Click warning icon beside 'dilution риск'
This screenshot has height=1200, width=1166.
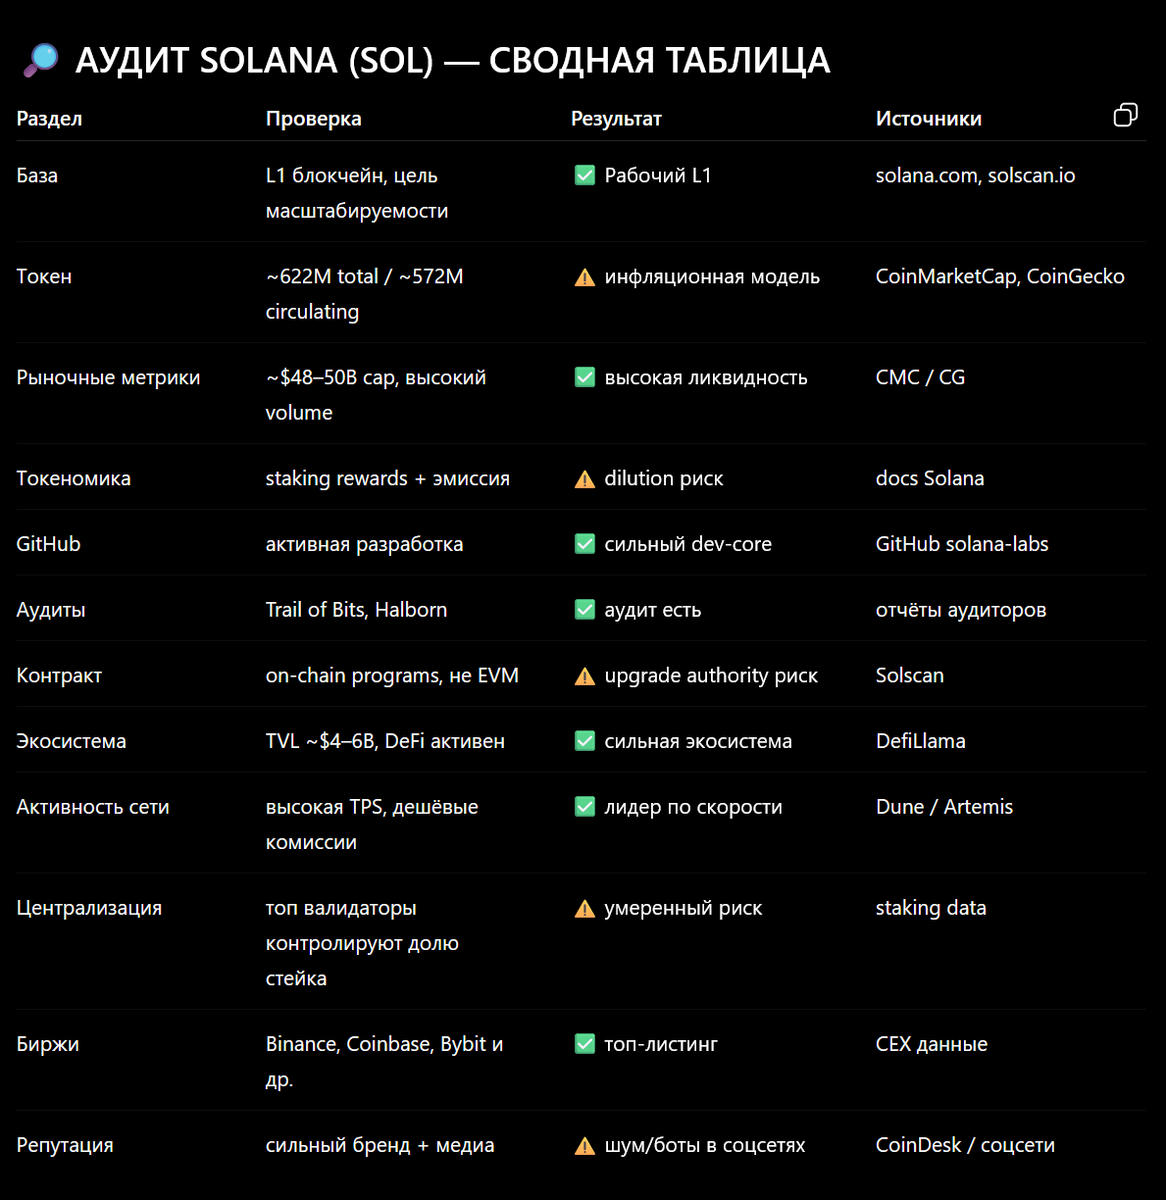(585, 479)
